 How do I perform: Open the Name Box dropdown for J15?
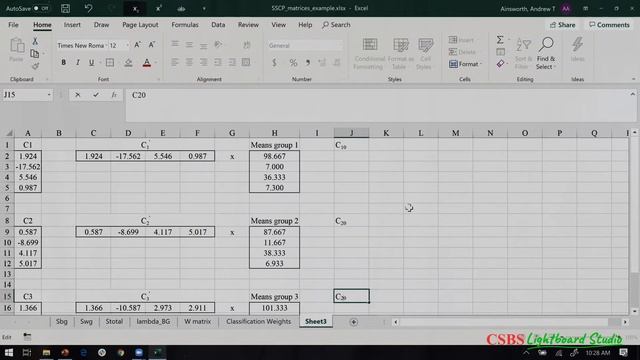pos(49,95)
